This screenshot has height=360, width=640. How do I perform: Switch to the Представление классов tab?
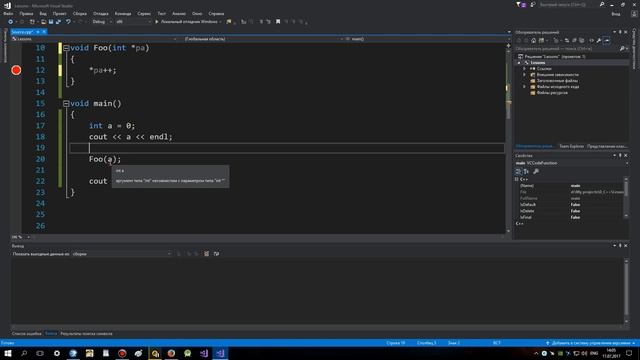pos(607,146)
